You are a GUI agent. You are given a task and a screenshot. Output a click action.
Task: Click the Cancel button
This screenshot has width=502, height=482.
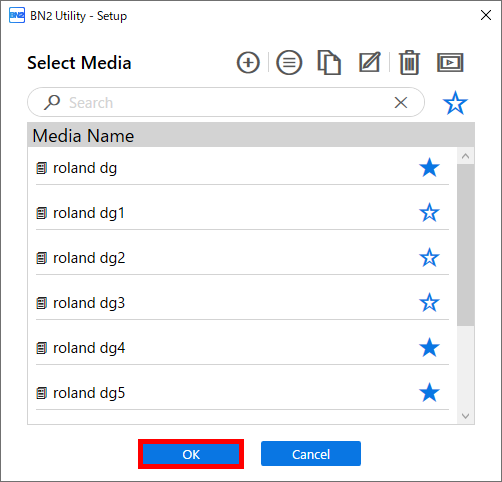(x=311, y=454)
